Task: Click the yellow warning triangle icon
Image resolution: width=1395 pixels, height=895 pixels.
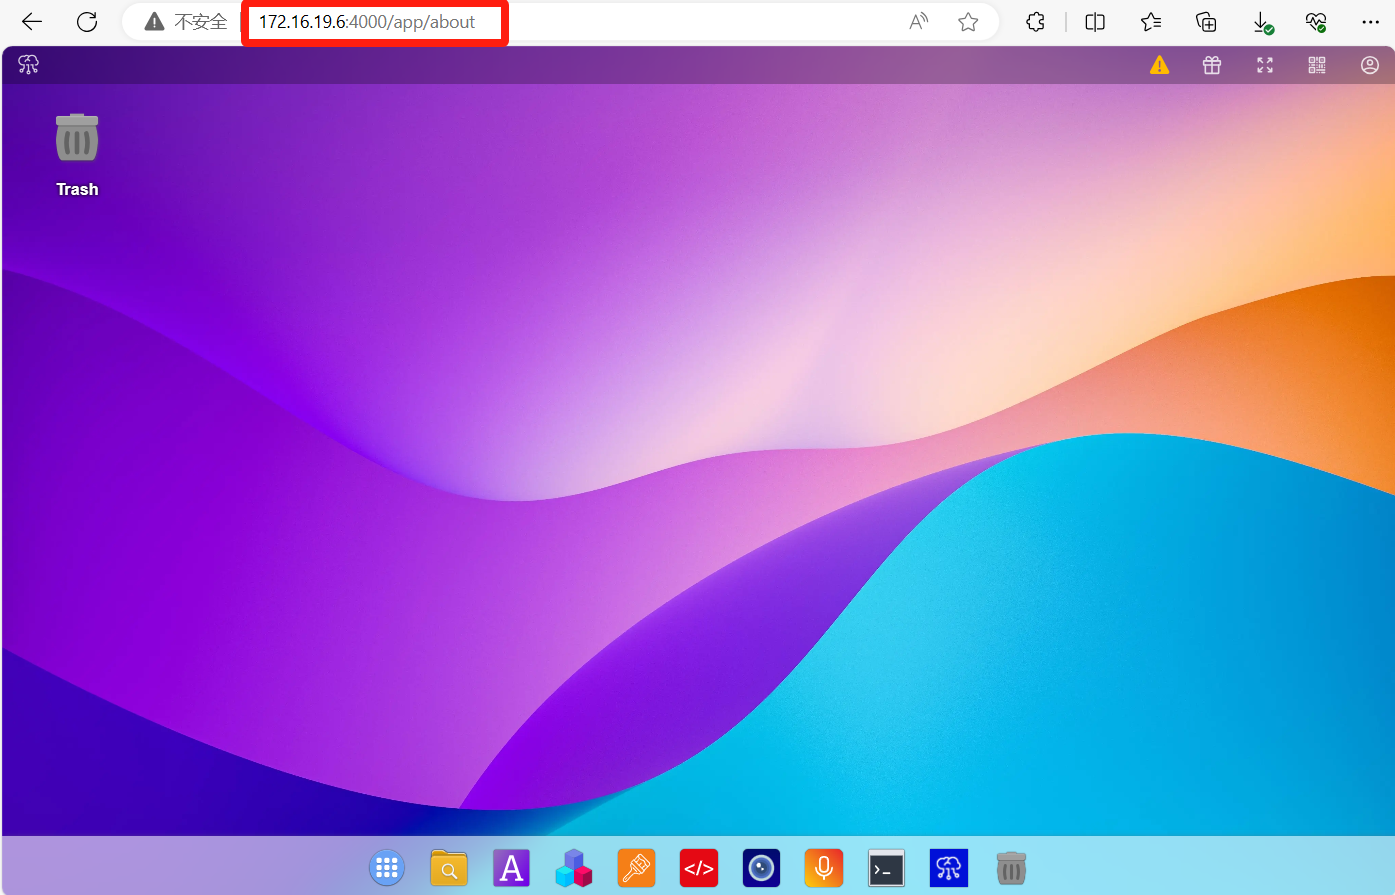Action: (x=1159, y=66)
